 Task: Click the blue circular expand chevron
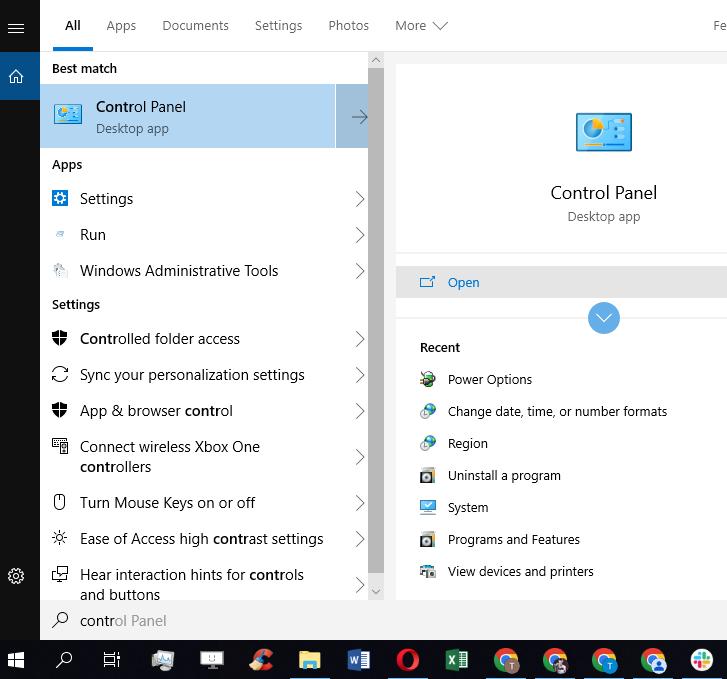[x=604, y=318]
